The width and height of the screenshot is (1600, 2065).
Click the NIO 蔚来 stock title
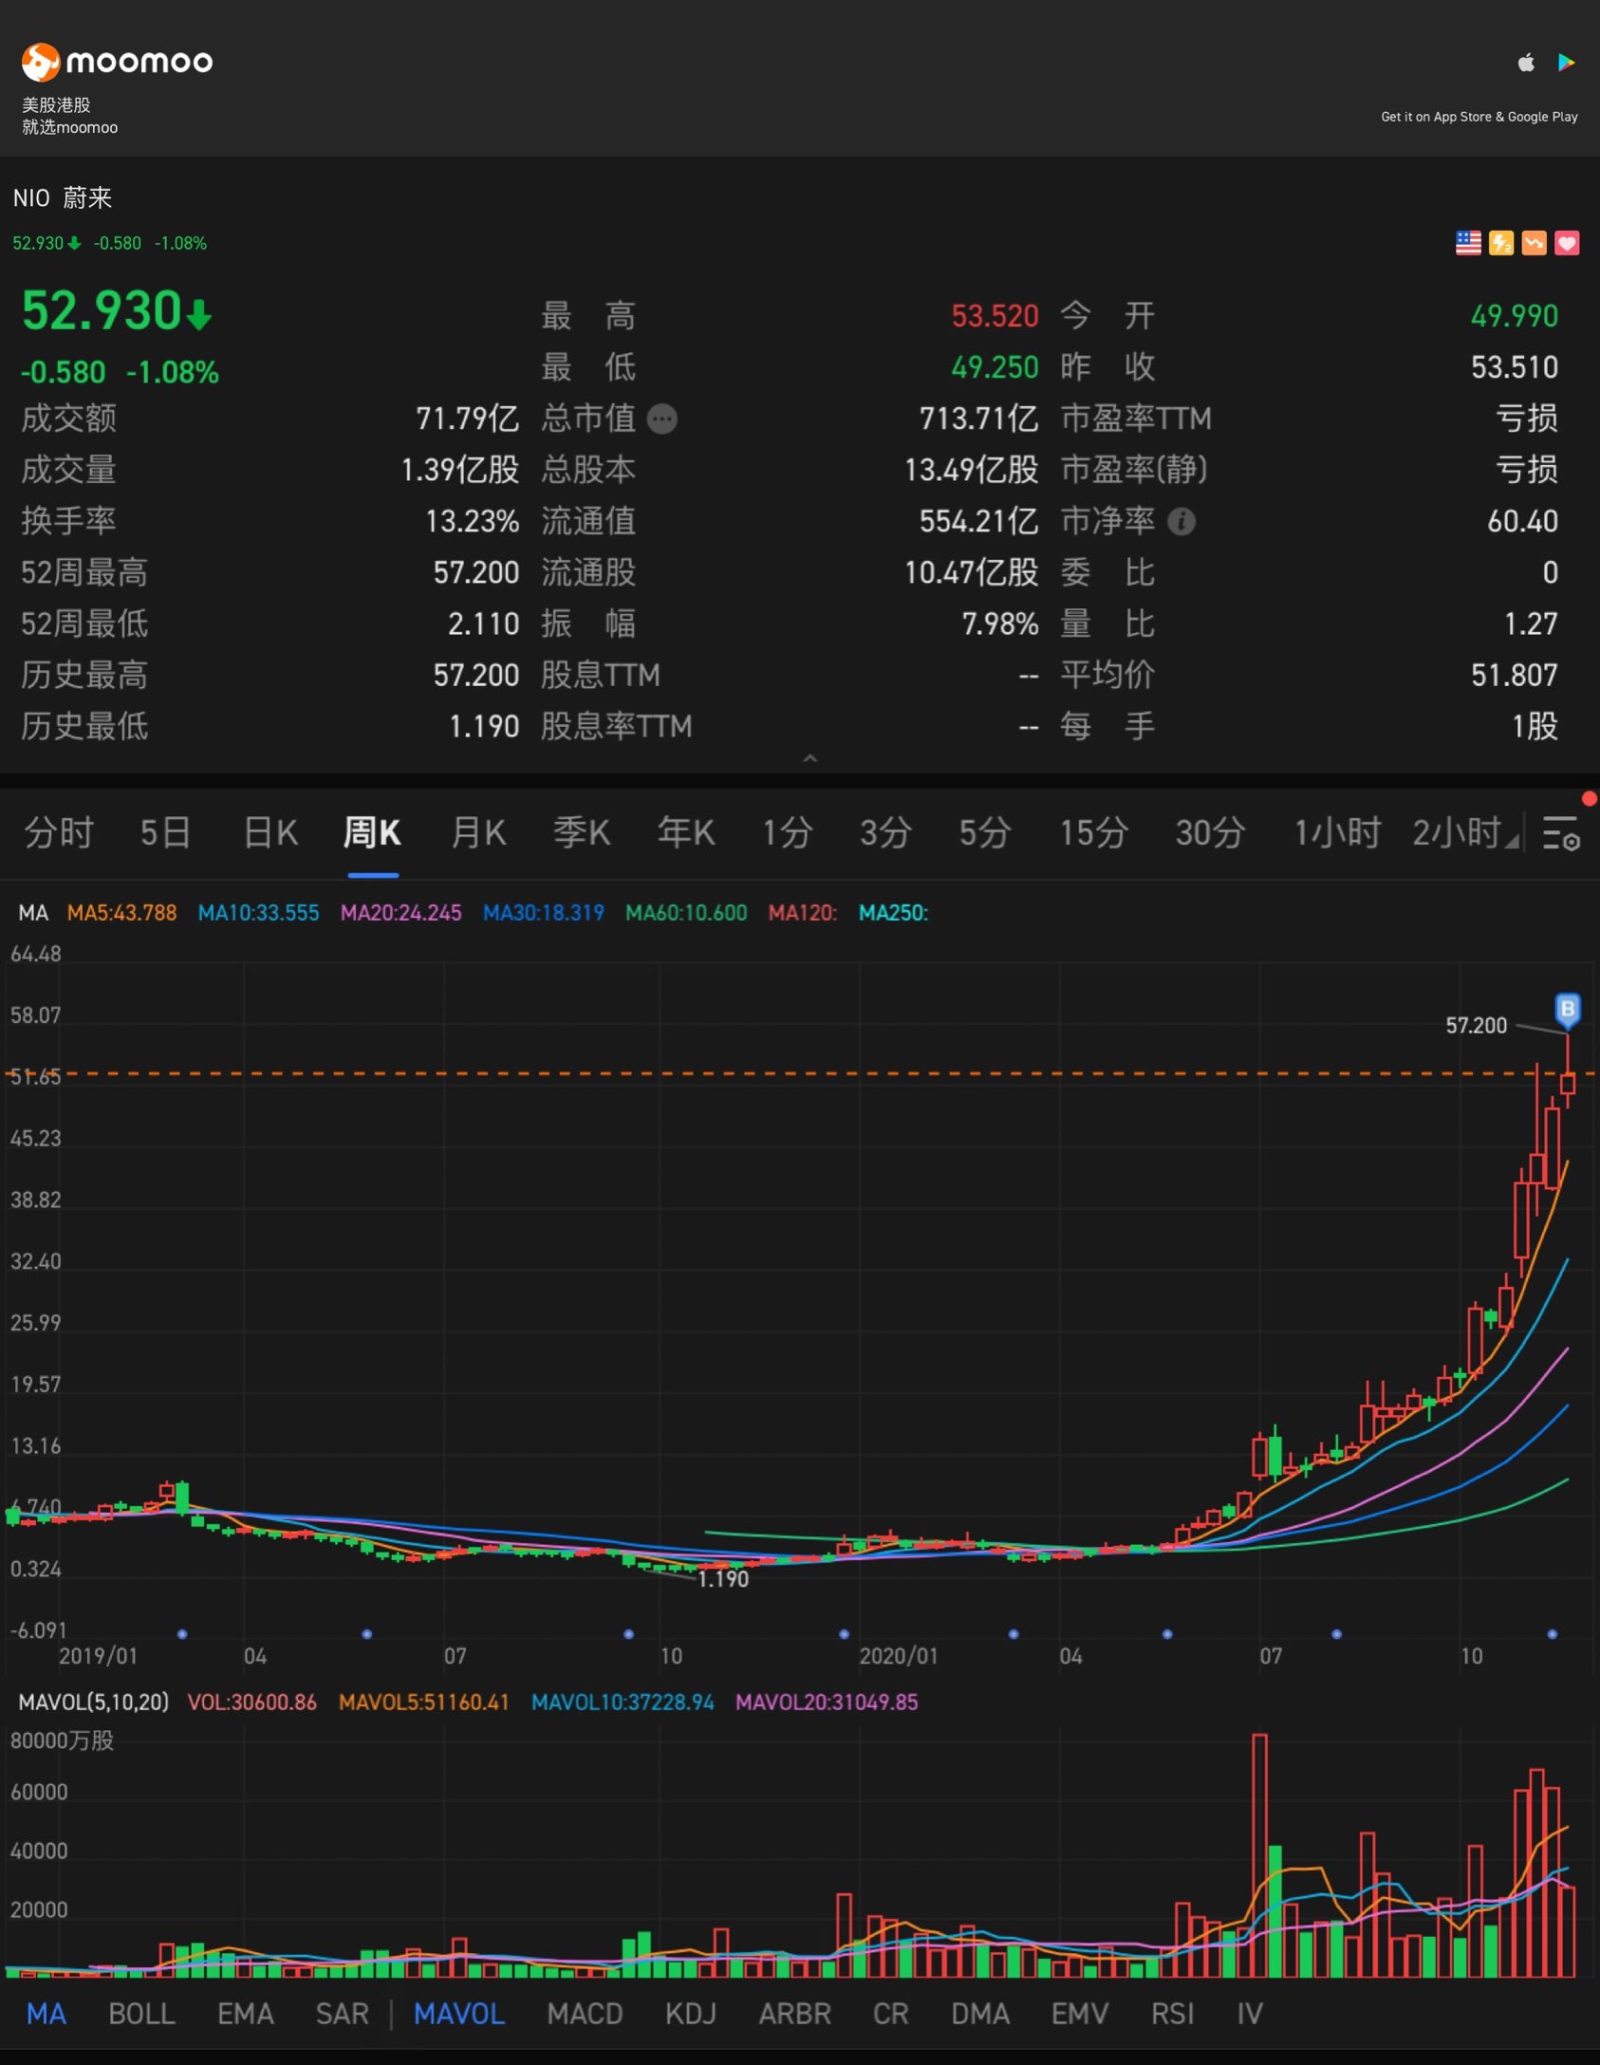[62, 198]
